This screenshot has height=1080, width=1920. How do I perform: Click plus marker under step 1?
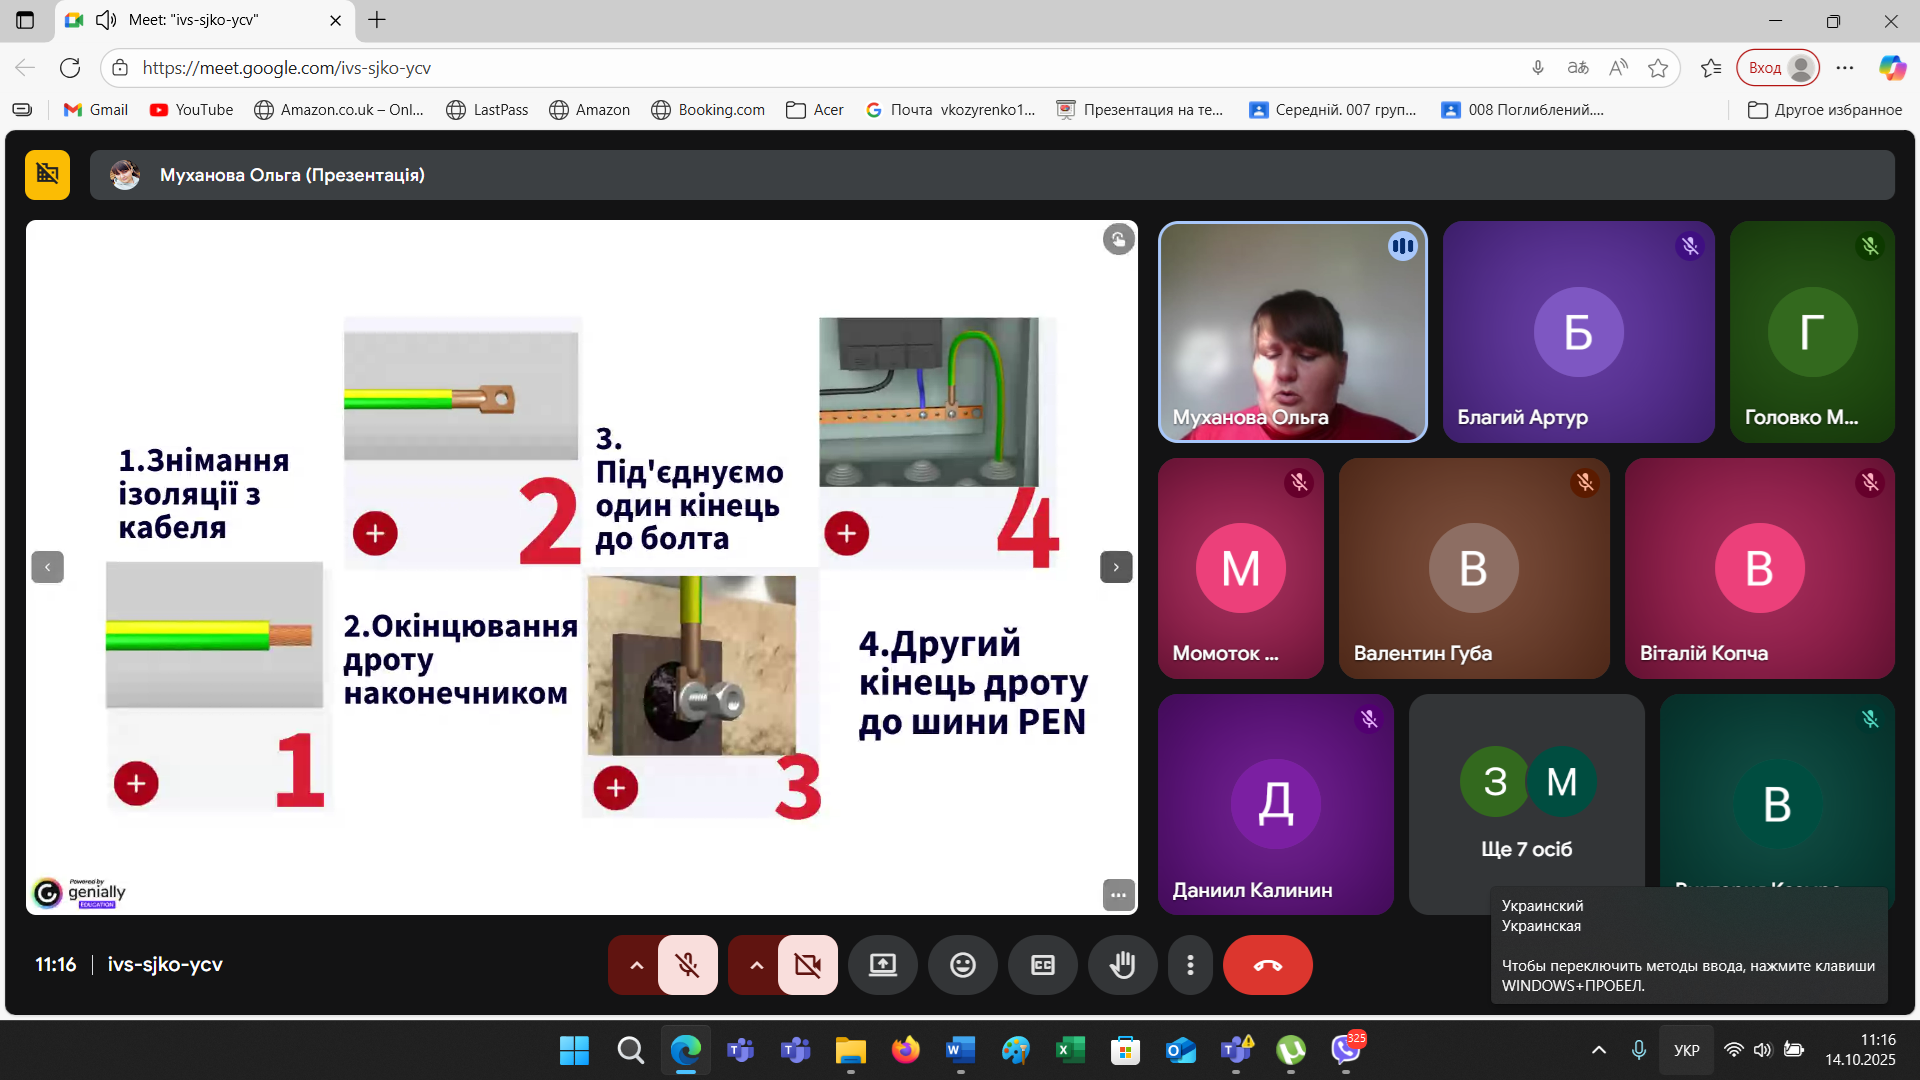click(x=136, y=783)
